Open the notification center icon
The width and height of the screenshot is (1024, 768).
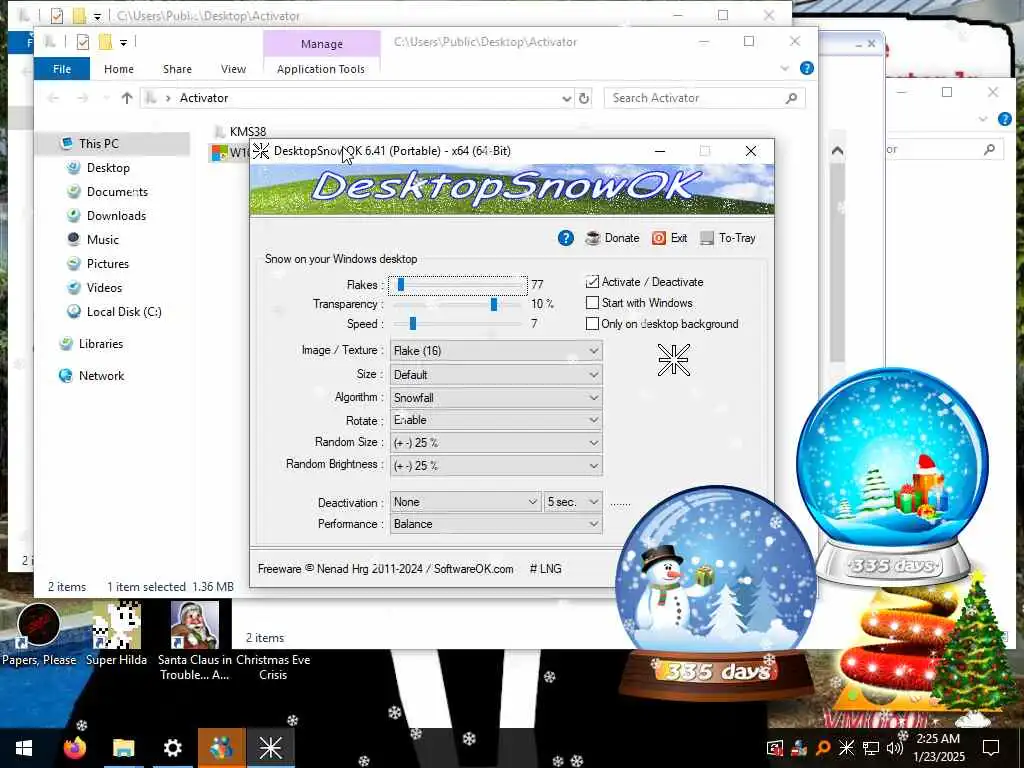991,748
